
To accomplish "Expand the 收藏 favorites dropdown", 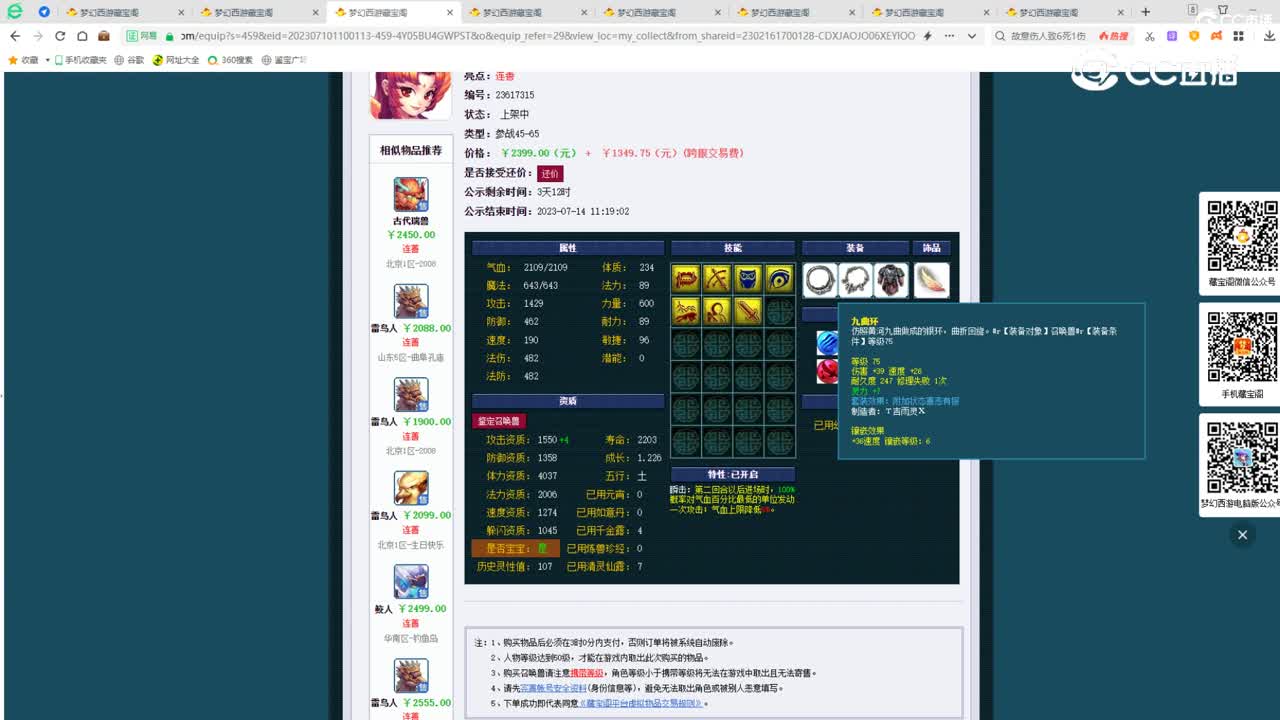I will click(46, 58).
